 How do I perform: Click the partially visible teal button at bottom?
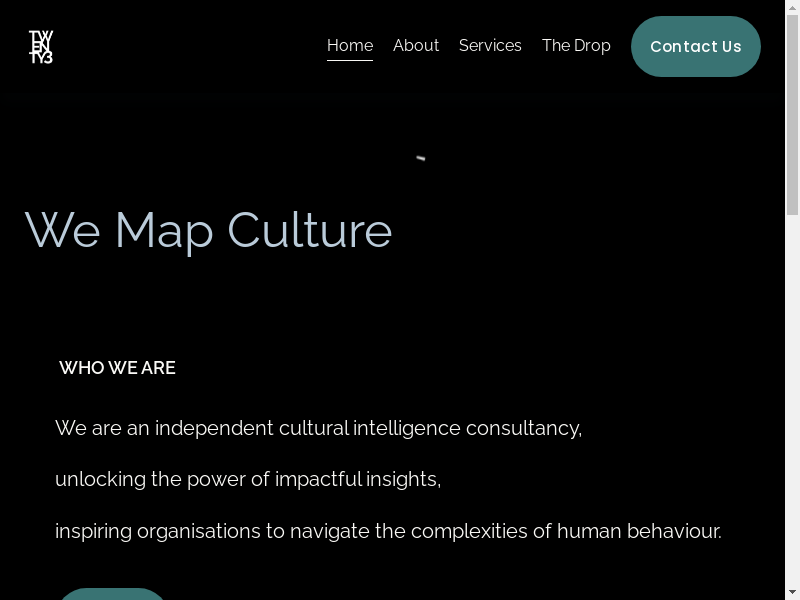[112, 594]
